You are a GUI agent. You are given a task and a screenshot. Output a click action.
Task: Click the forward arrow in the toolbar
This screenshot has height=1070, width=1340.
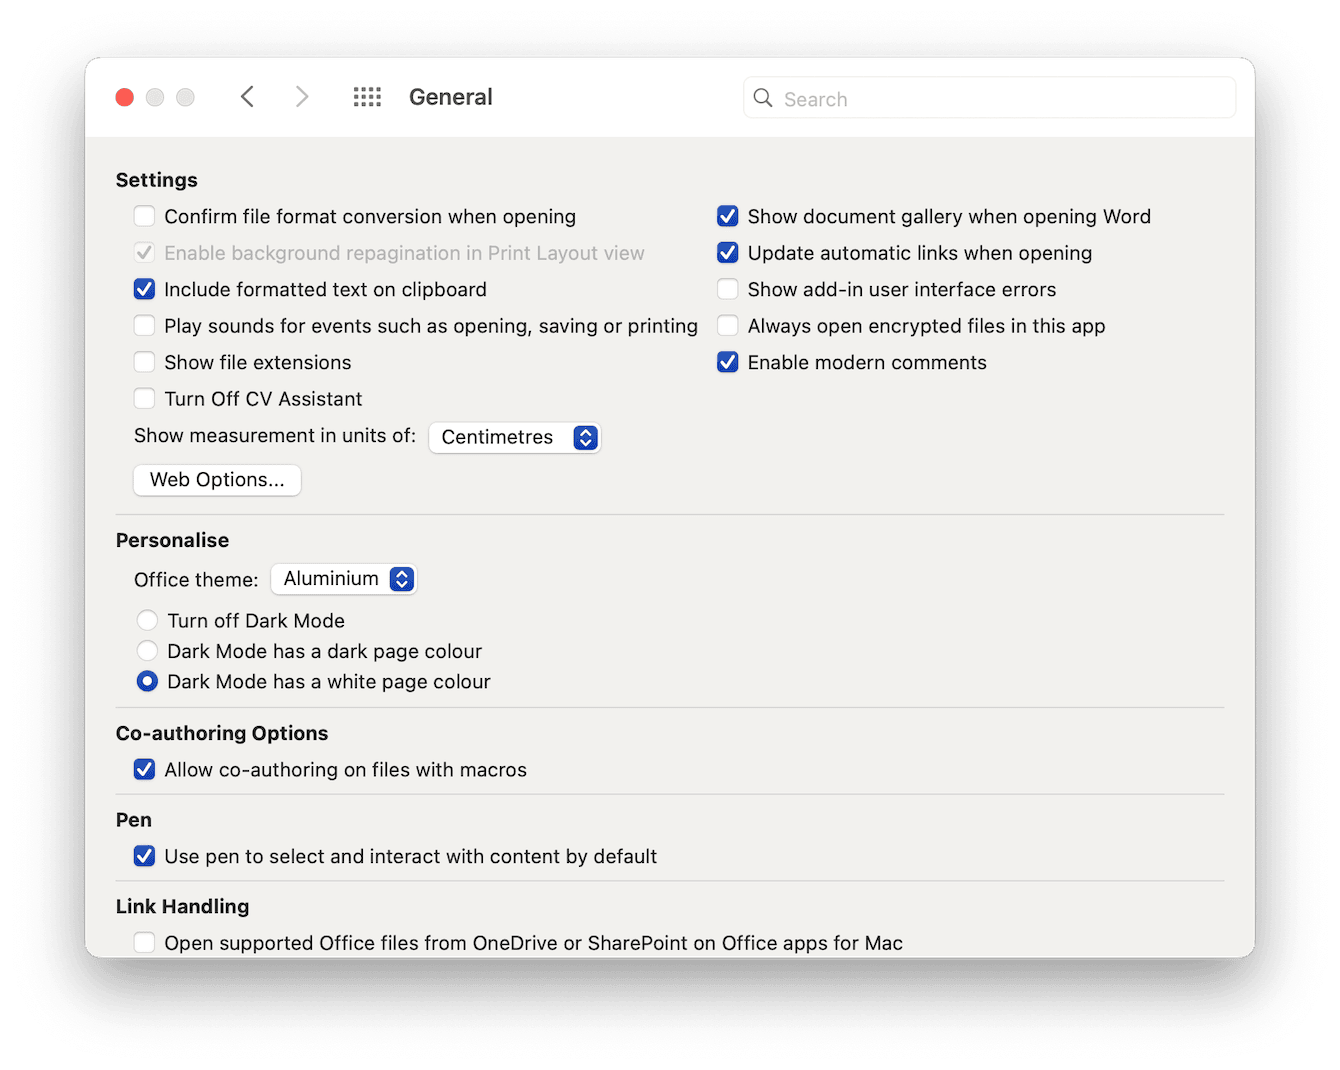(x=302, y=96)
